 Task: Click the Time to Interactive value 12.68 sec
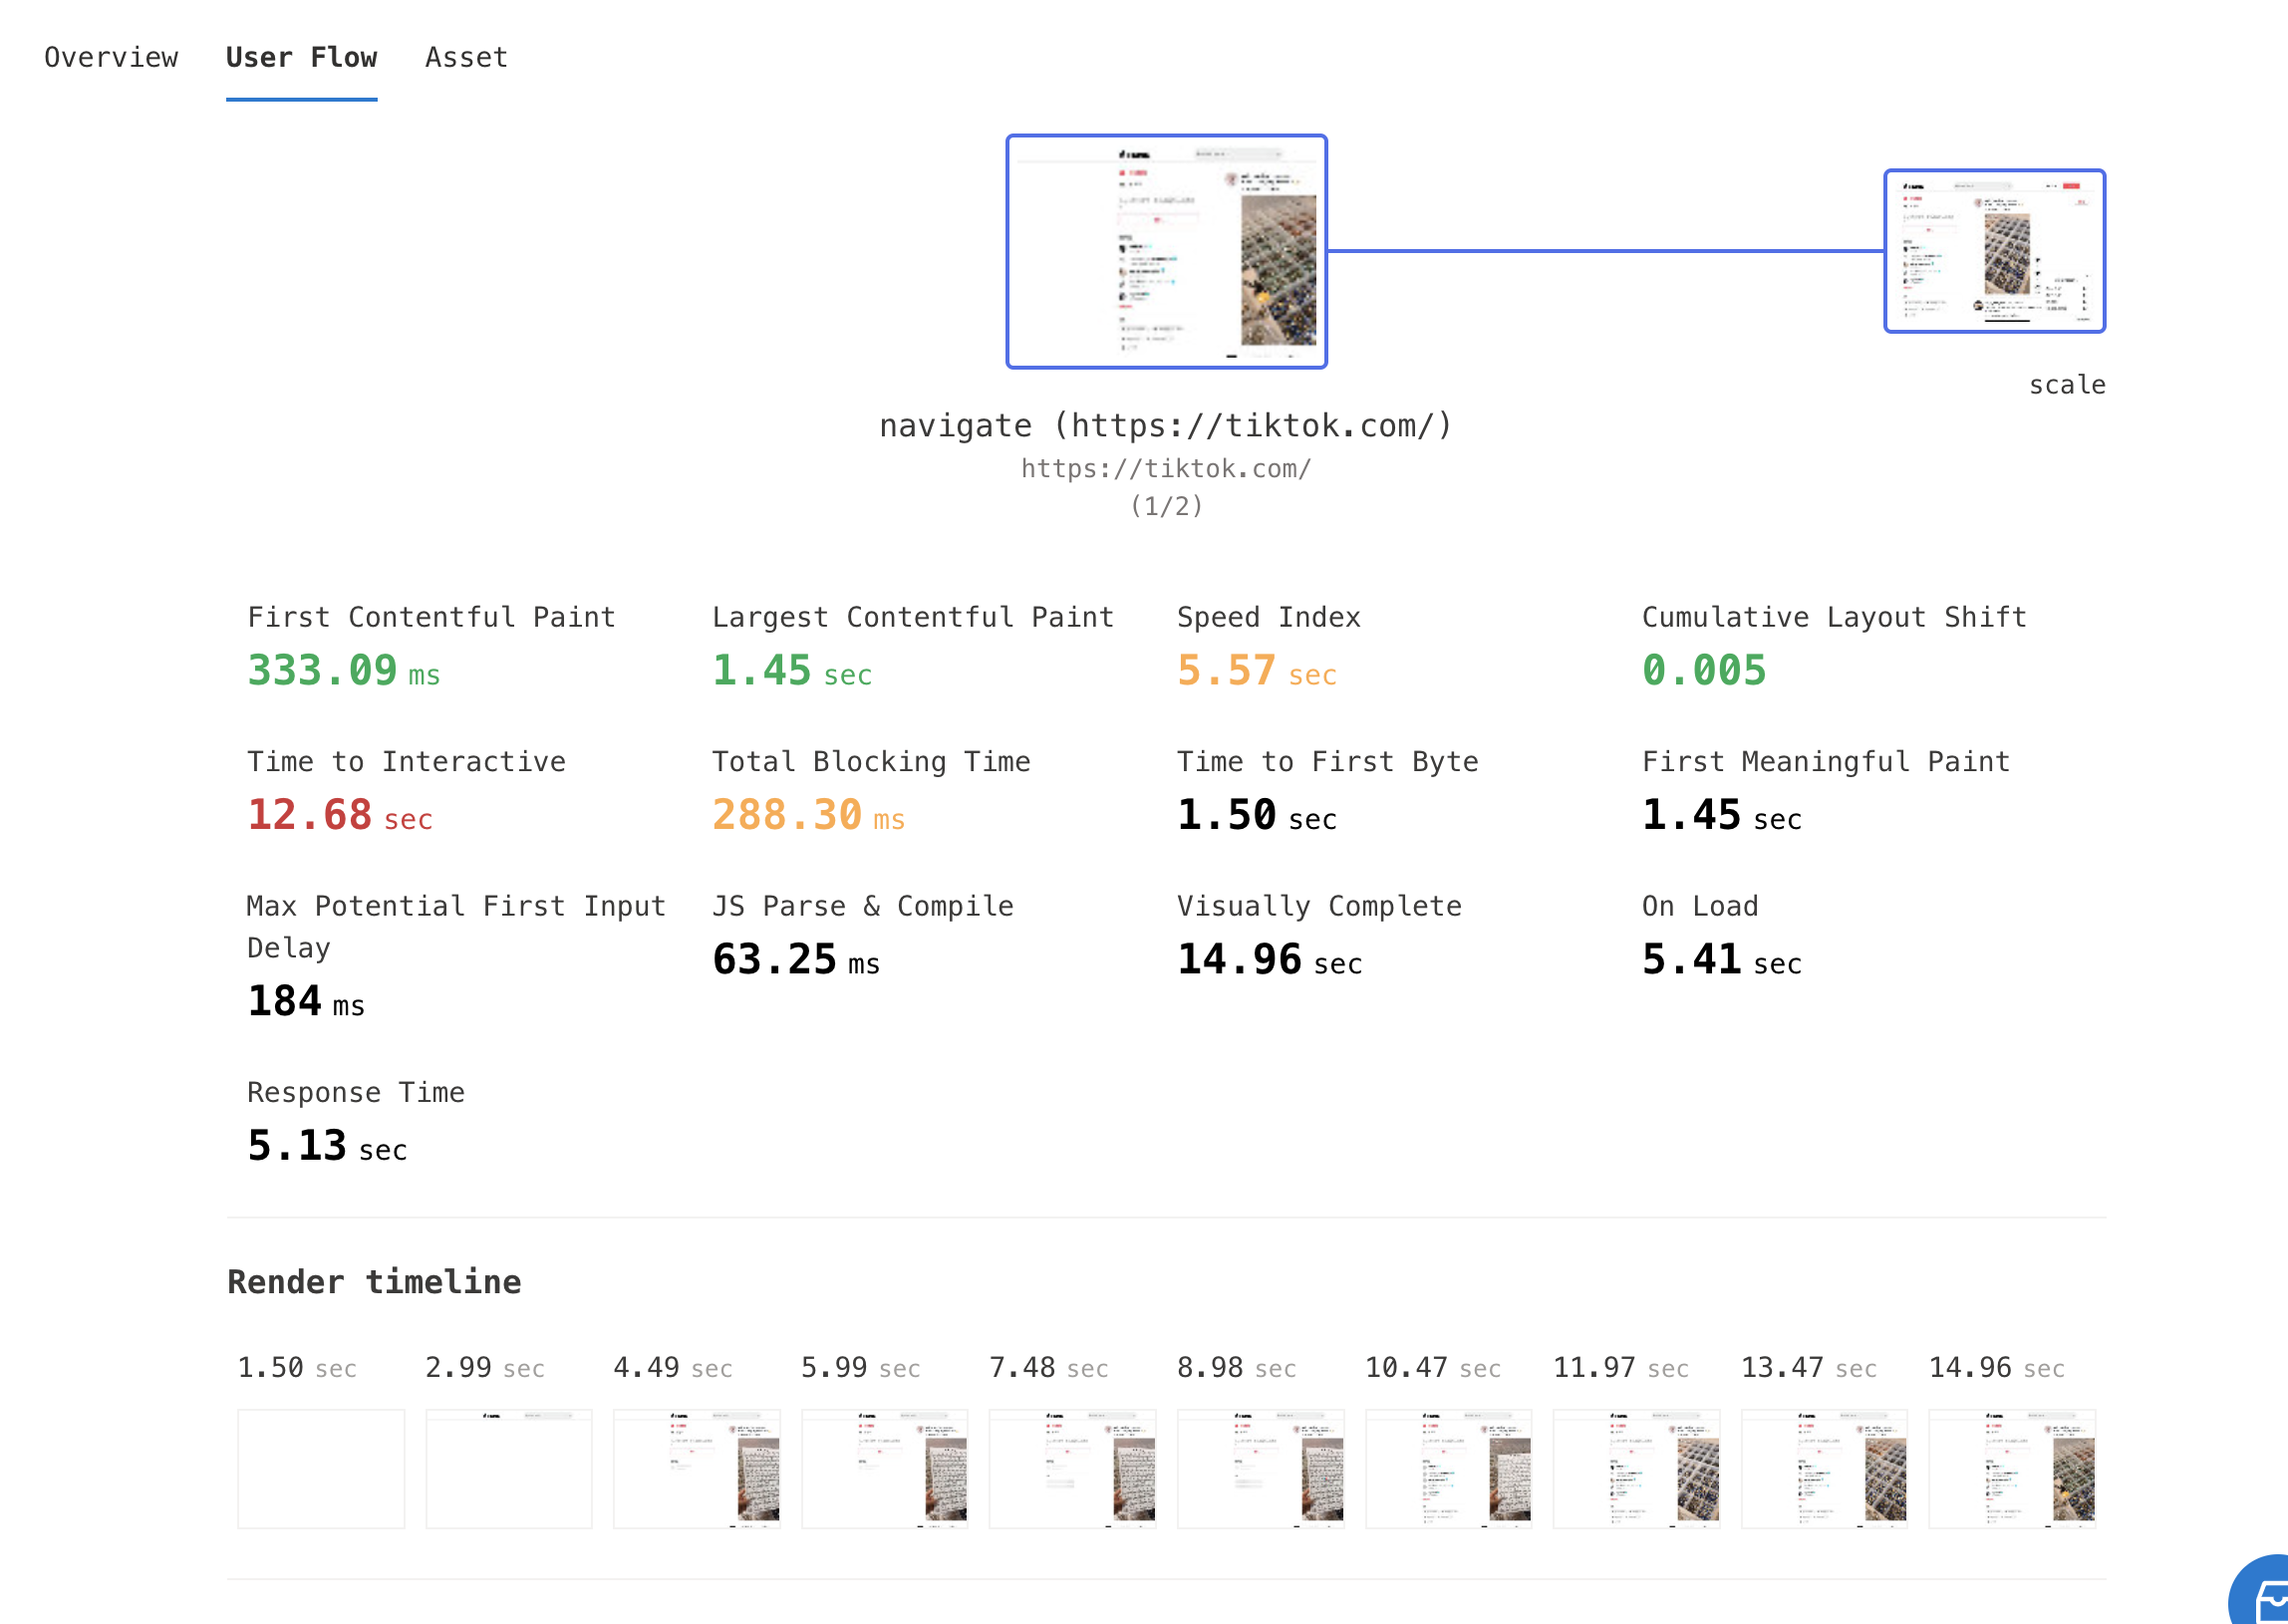[x=339, y=815]
